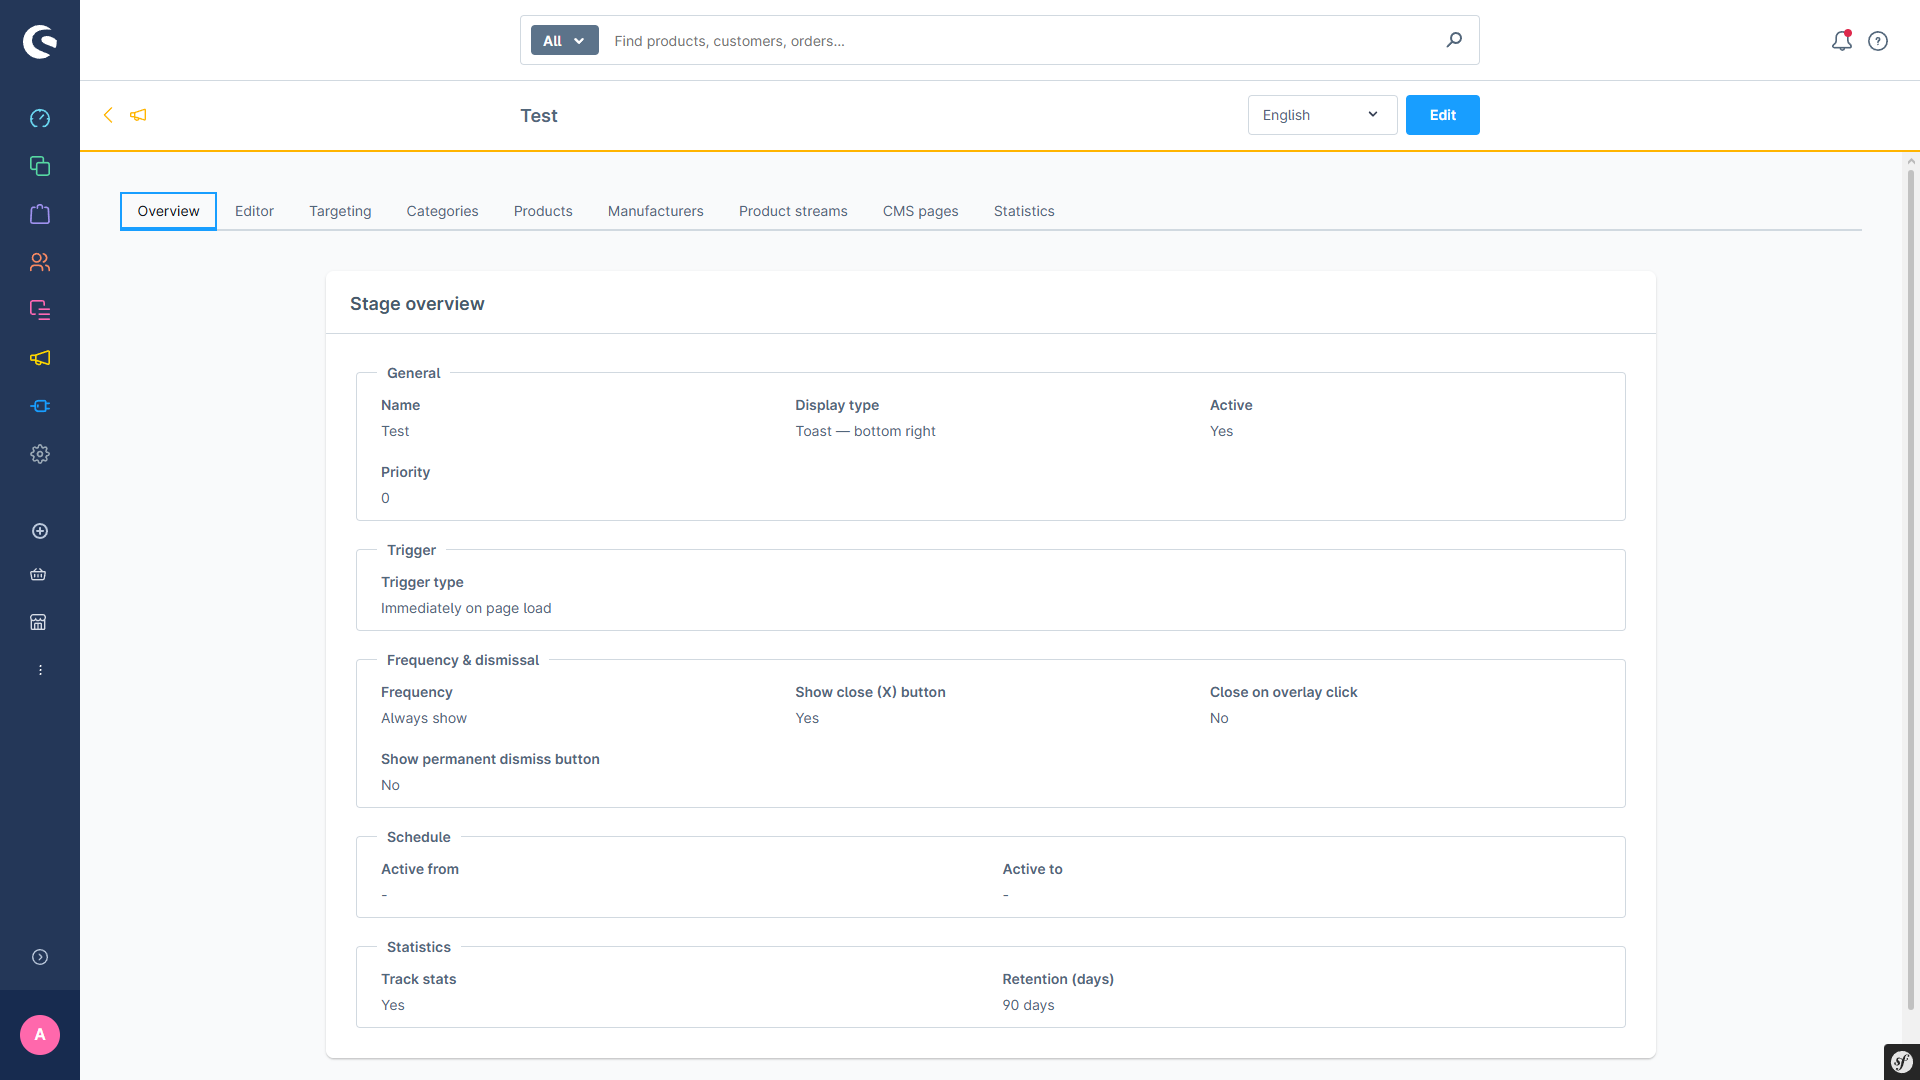Open the Marketing megaphone icon in sidebar
Viewport: 1920px width, 1080px height.
[40, 358]
